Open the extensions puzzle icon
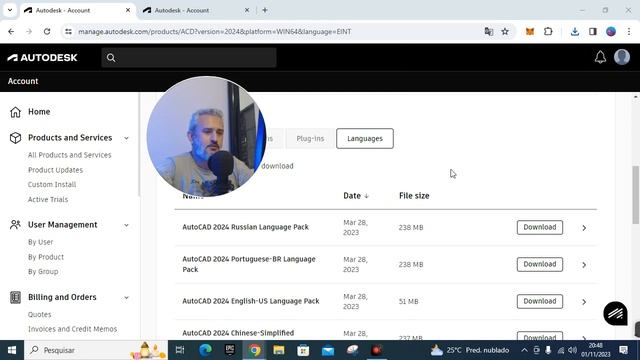Viewport: 640px width, 360px height. click(548, 31)
